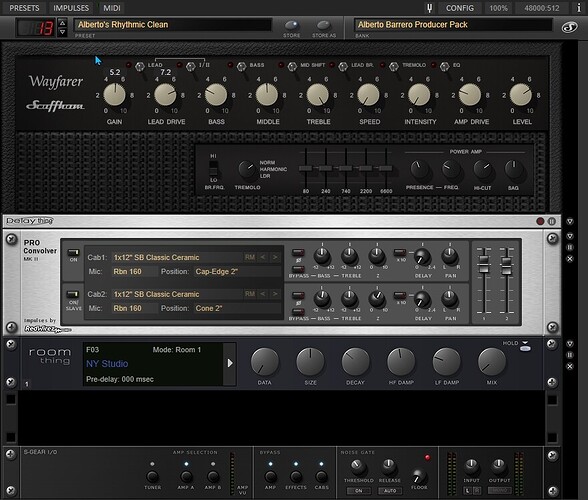
Task: Step preset number down with arrow
Action: click(63, 32)
